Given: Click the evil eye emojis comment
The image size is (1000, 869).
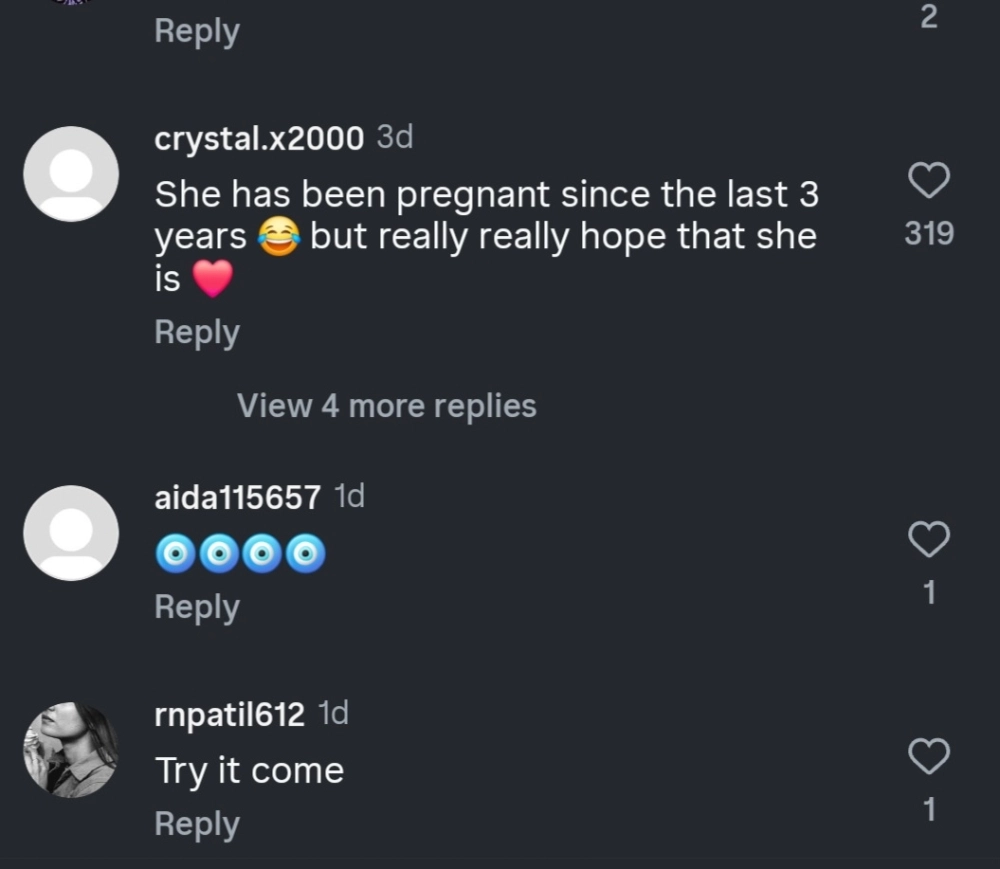Looking at the screenshot, I should 240,553.
